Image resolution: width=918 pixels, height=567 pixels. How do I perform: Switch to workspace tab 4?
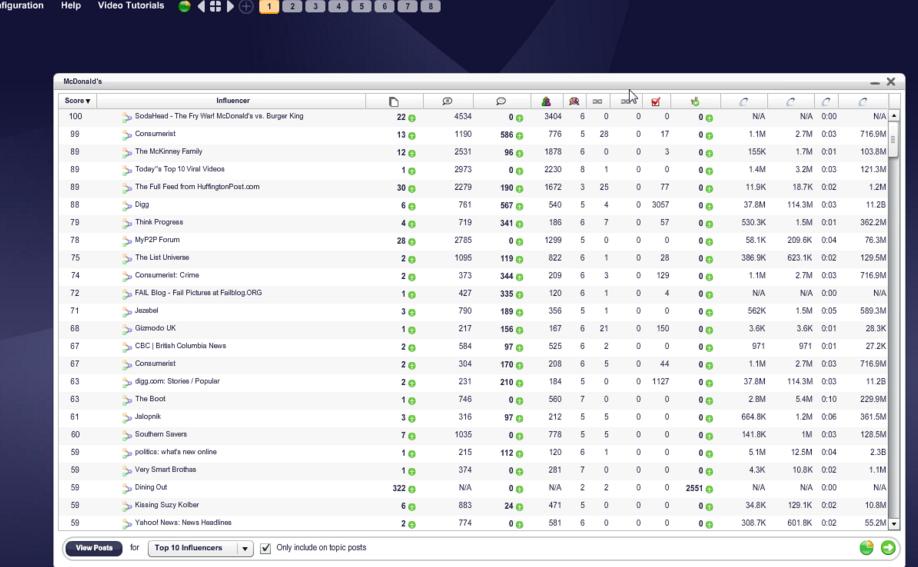[338, 6]
